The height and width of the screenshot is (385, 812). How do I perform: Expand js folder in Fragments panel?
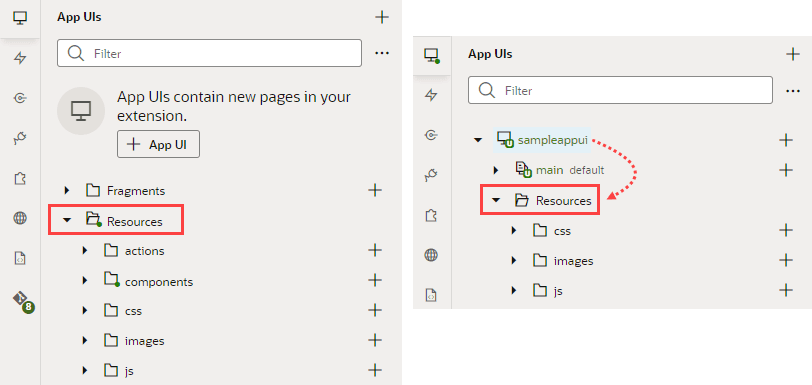85,371
